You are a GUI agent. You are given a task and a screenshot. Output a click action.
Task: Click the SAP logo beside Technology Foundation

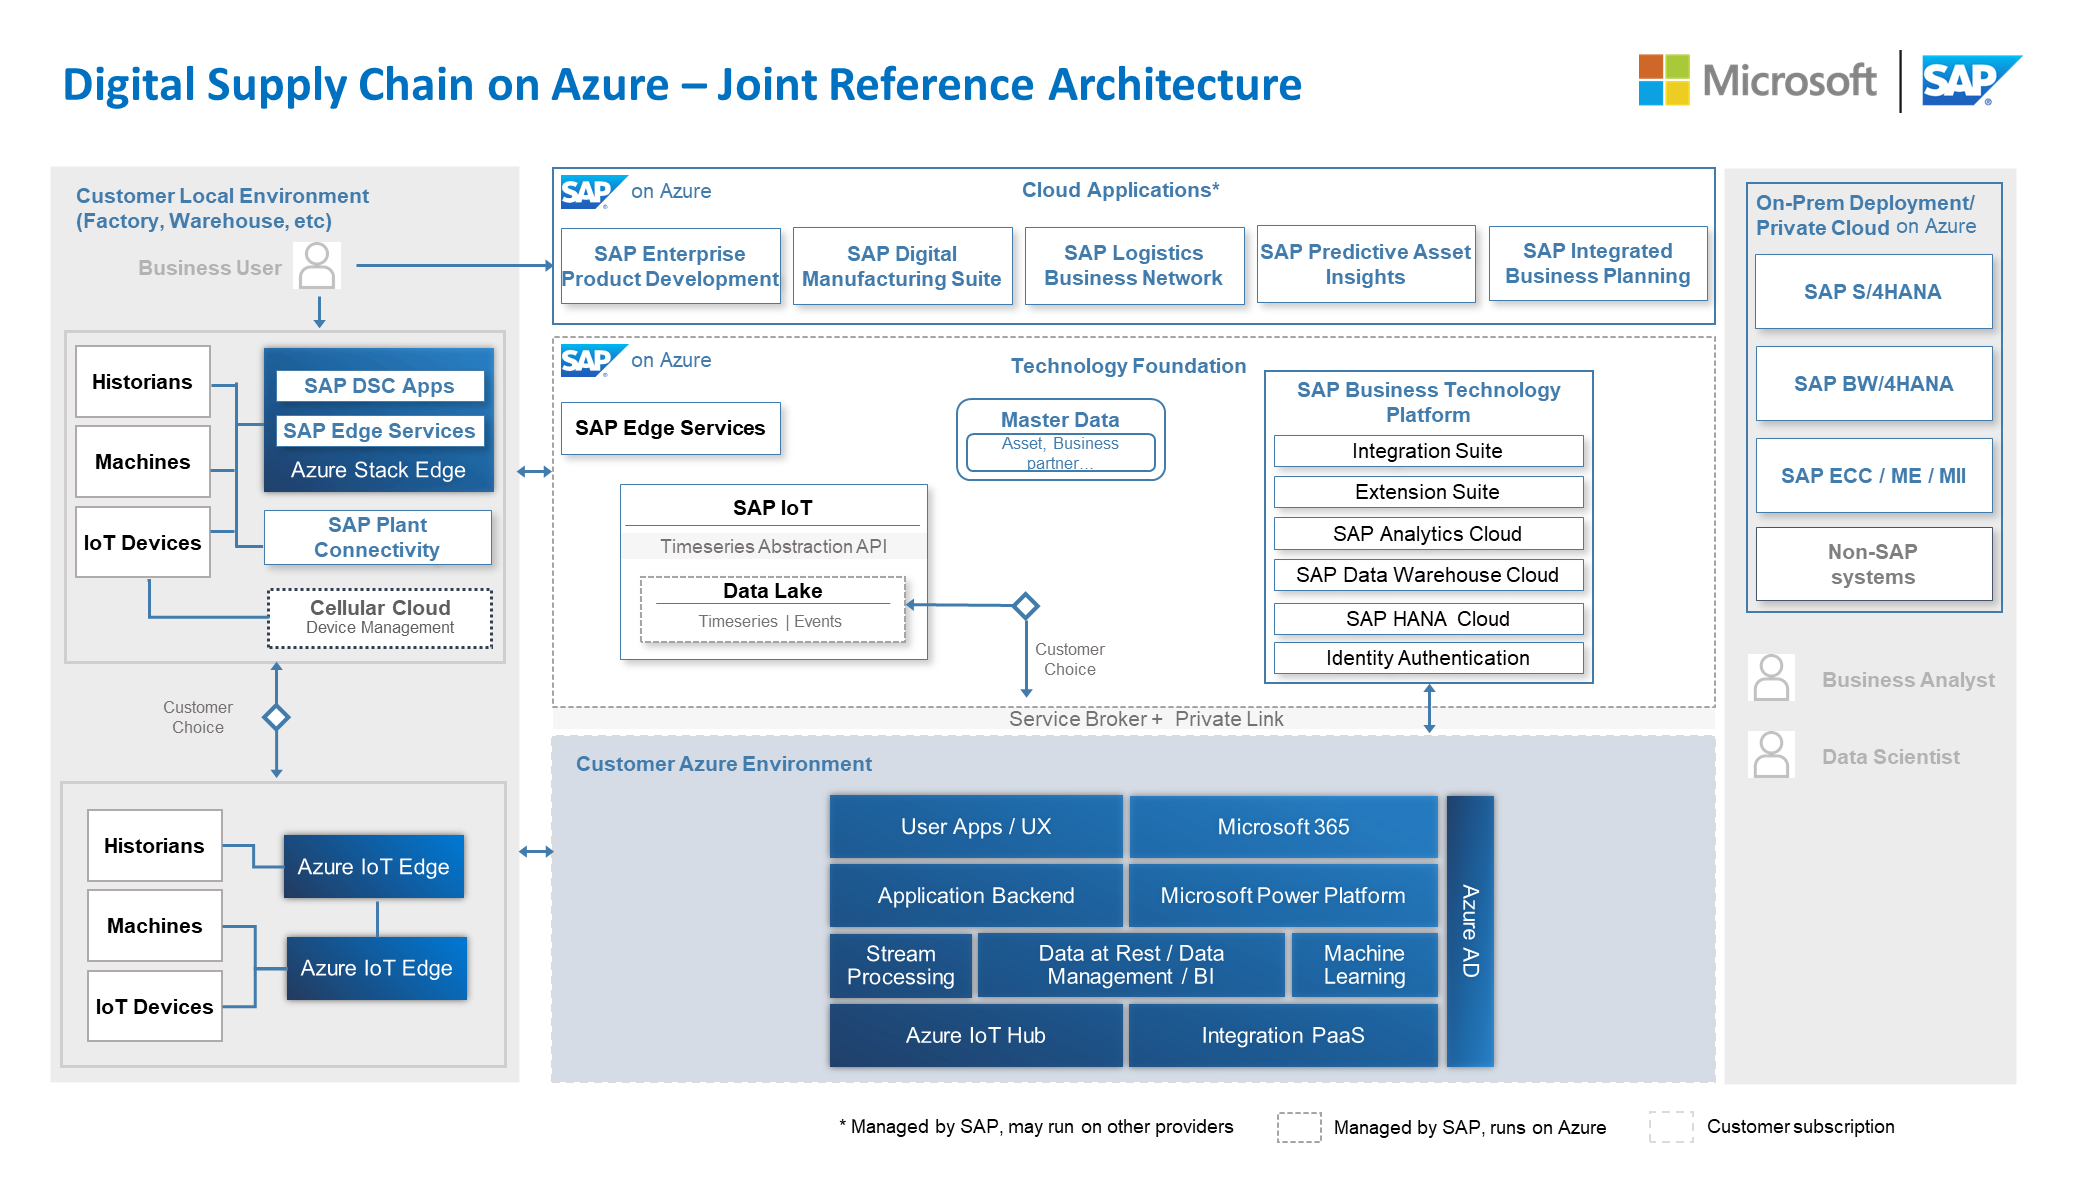tap(593, 360)
